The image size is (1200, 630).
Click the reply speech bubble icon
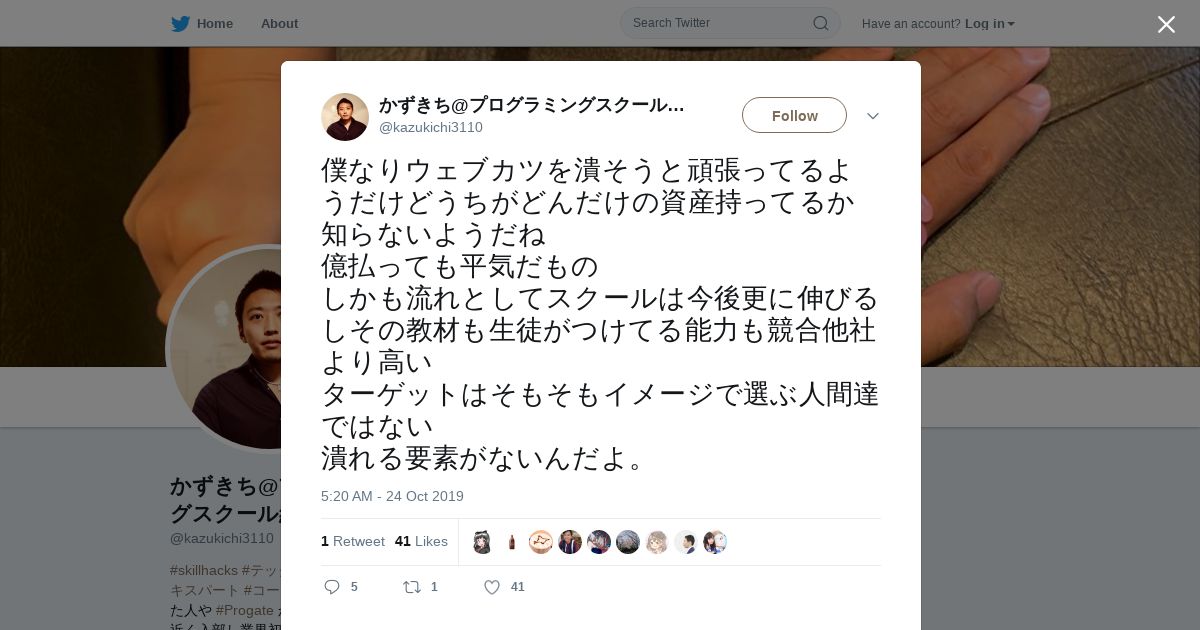pos(332,587)
